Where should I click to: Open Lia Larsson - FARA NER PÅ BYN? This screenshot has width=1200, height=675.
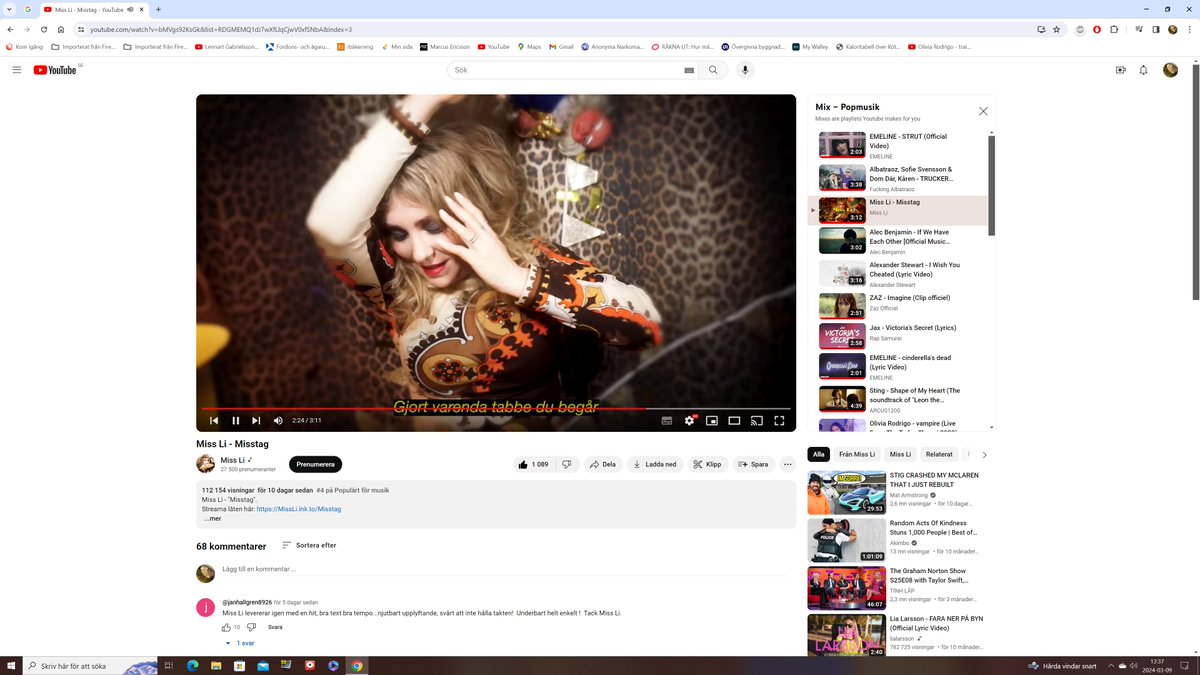point(897,636)
